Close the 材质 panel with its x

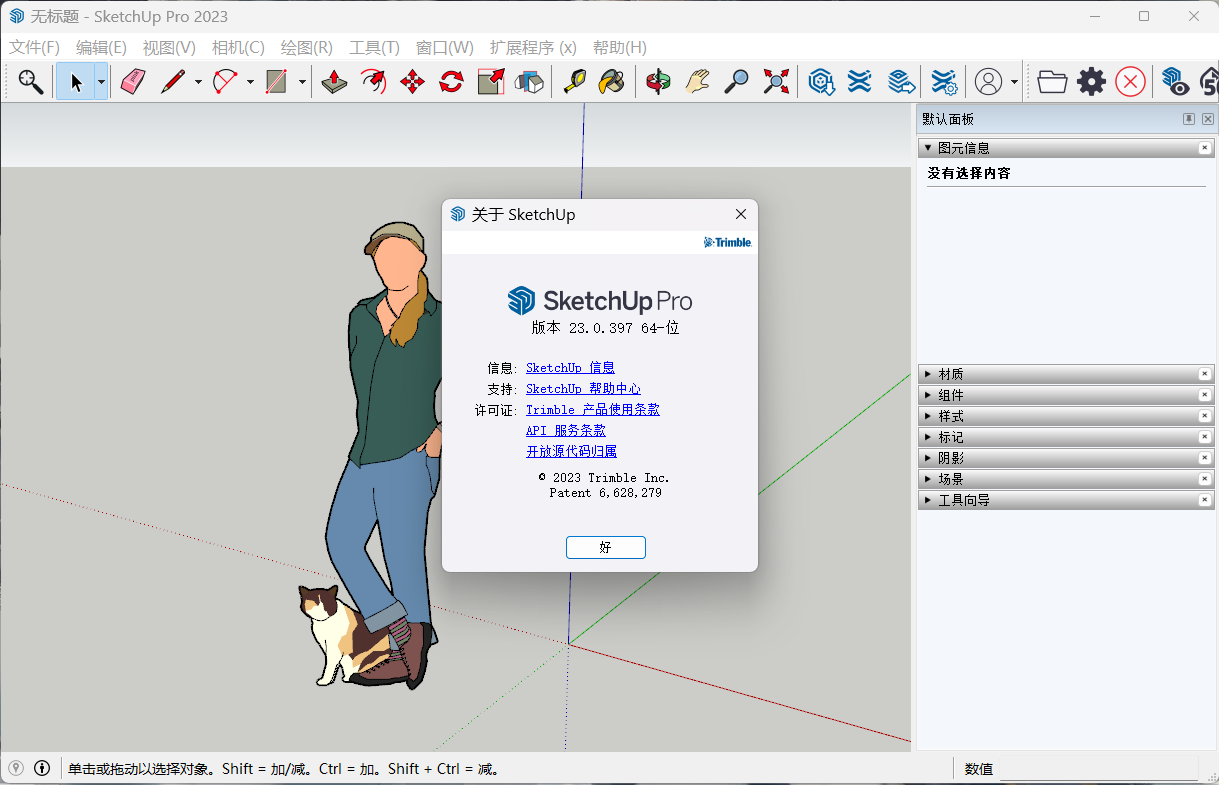(1205, 374)
